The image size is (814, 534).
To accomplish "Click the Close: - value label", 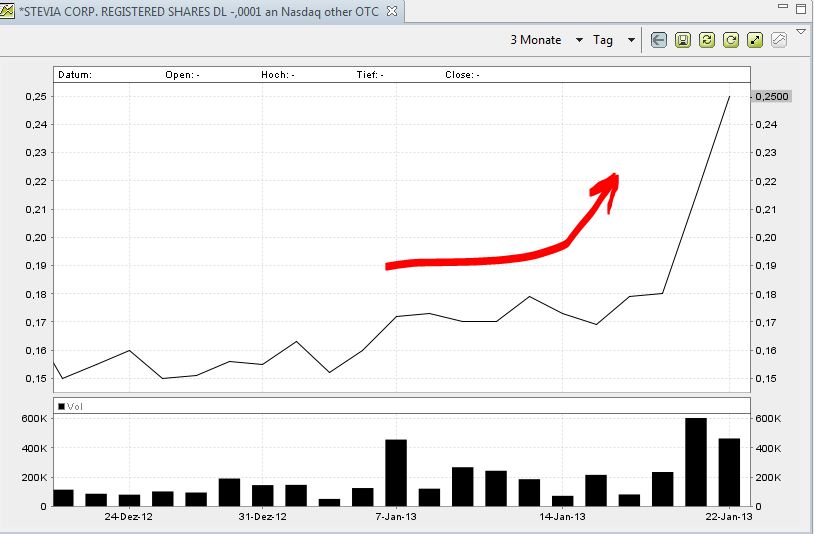I will (x=462, y=75).
